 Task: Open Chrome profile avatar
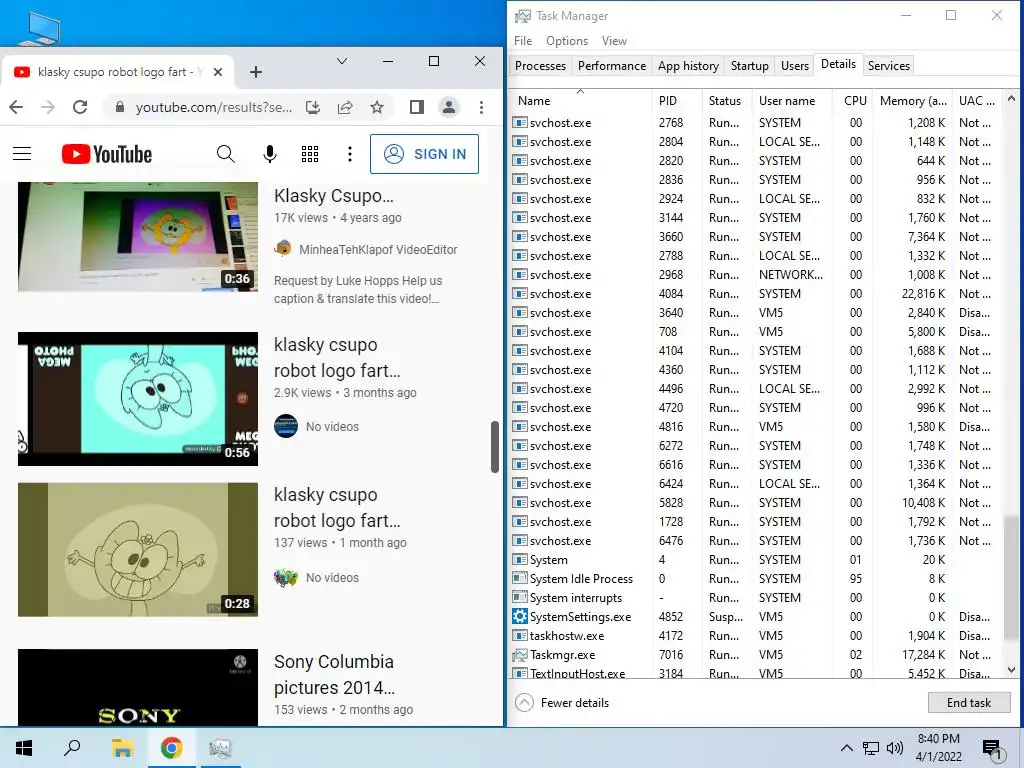click(449, 107)
